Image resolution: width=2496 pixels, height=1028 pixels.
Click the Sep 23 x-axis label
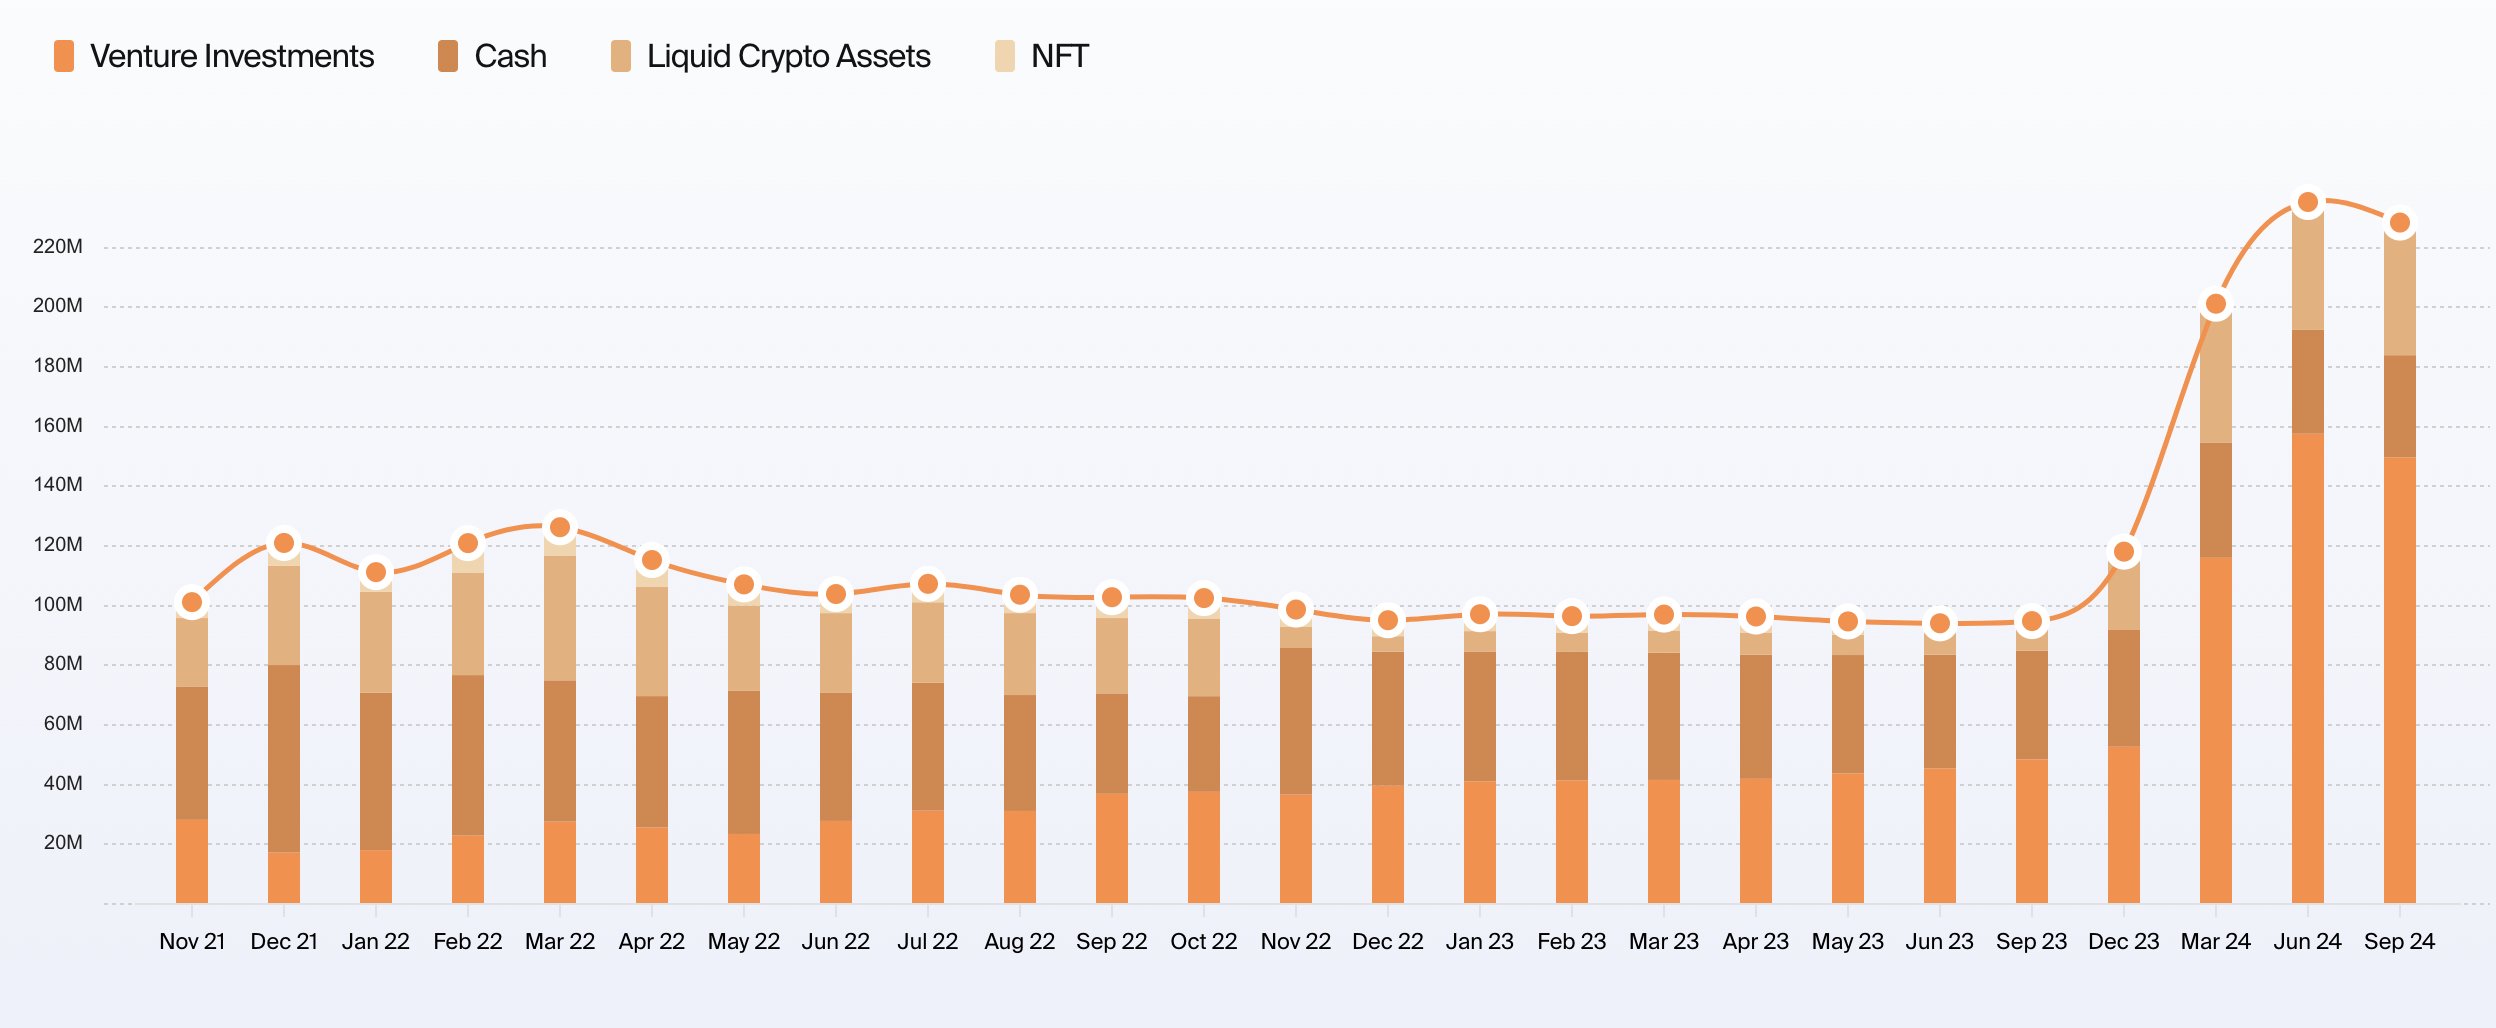click(2031, 942)
